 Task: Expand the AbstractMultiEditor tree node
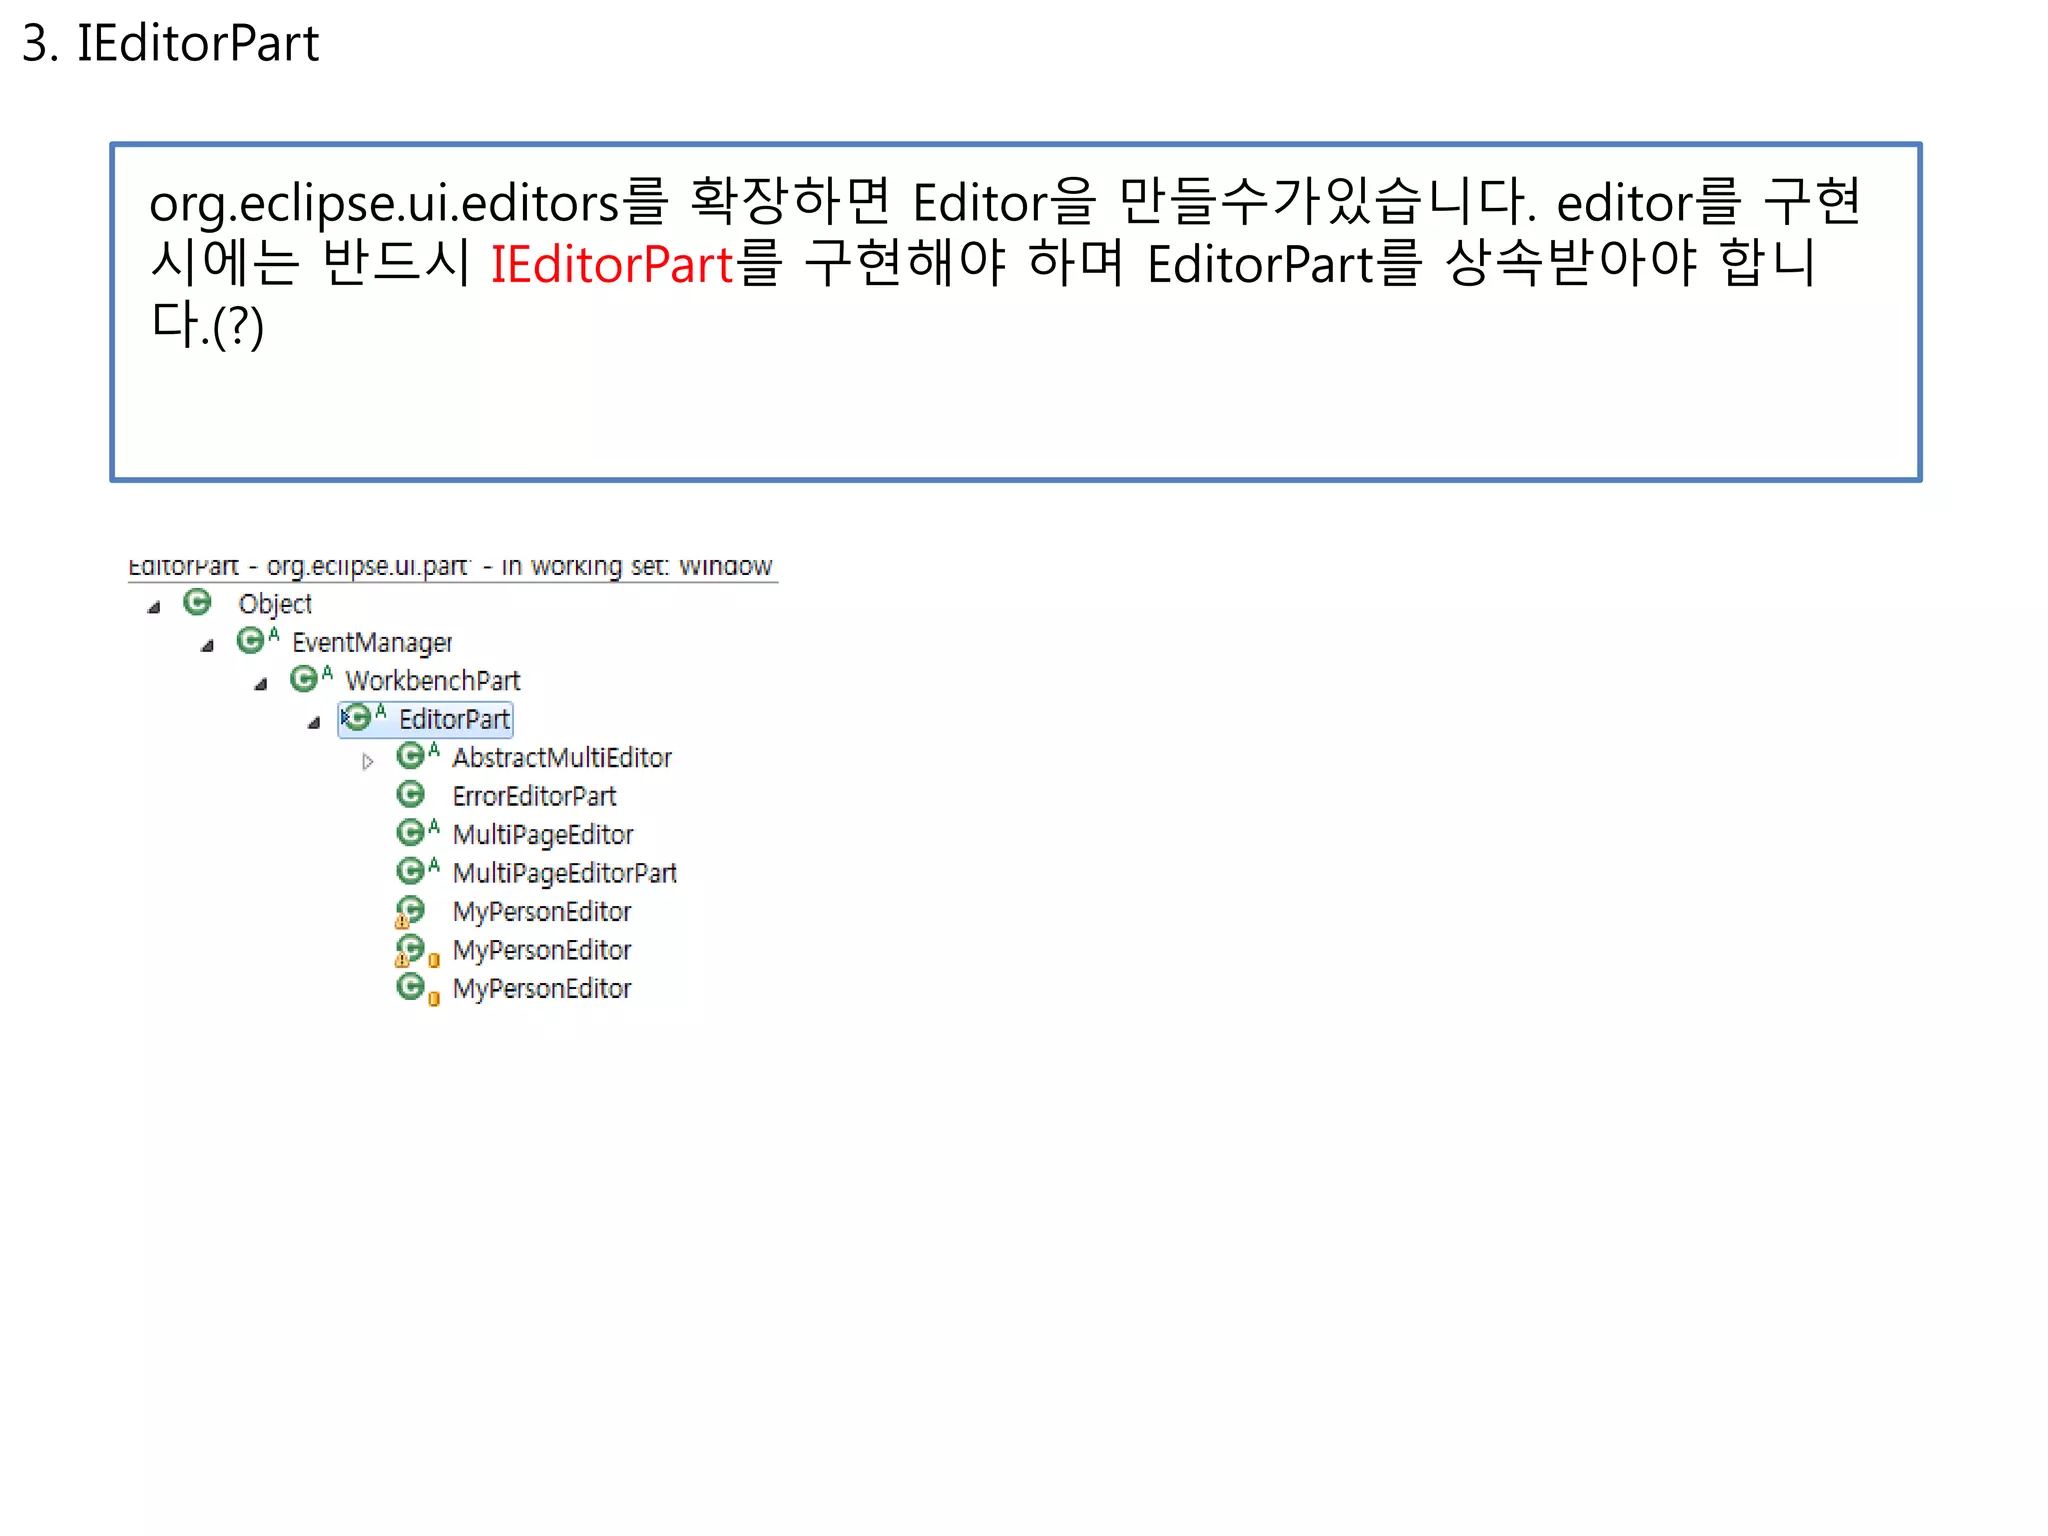click(368, 761)
